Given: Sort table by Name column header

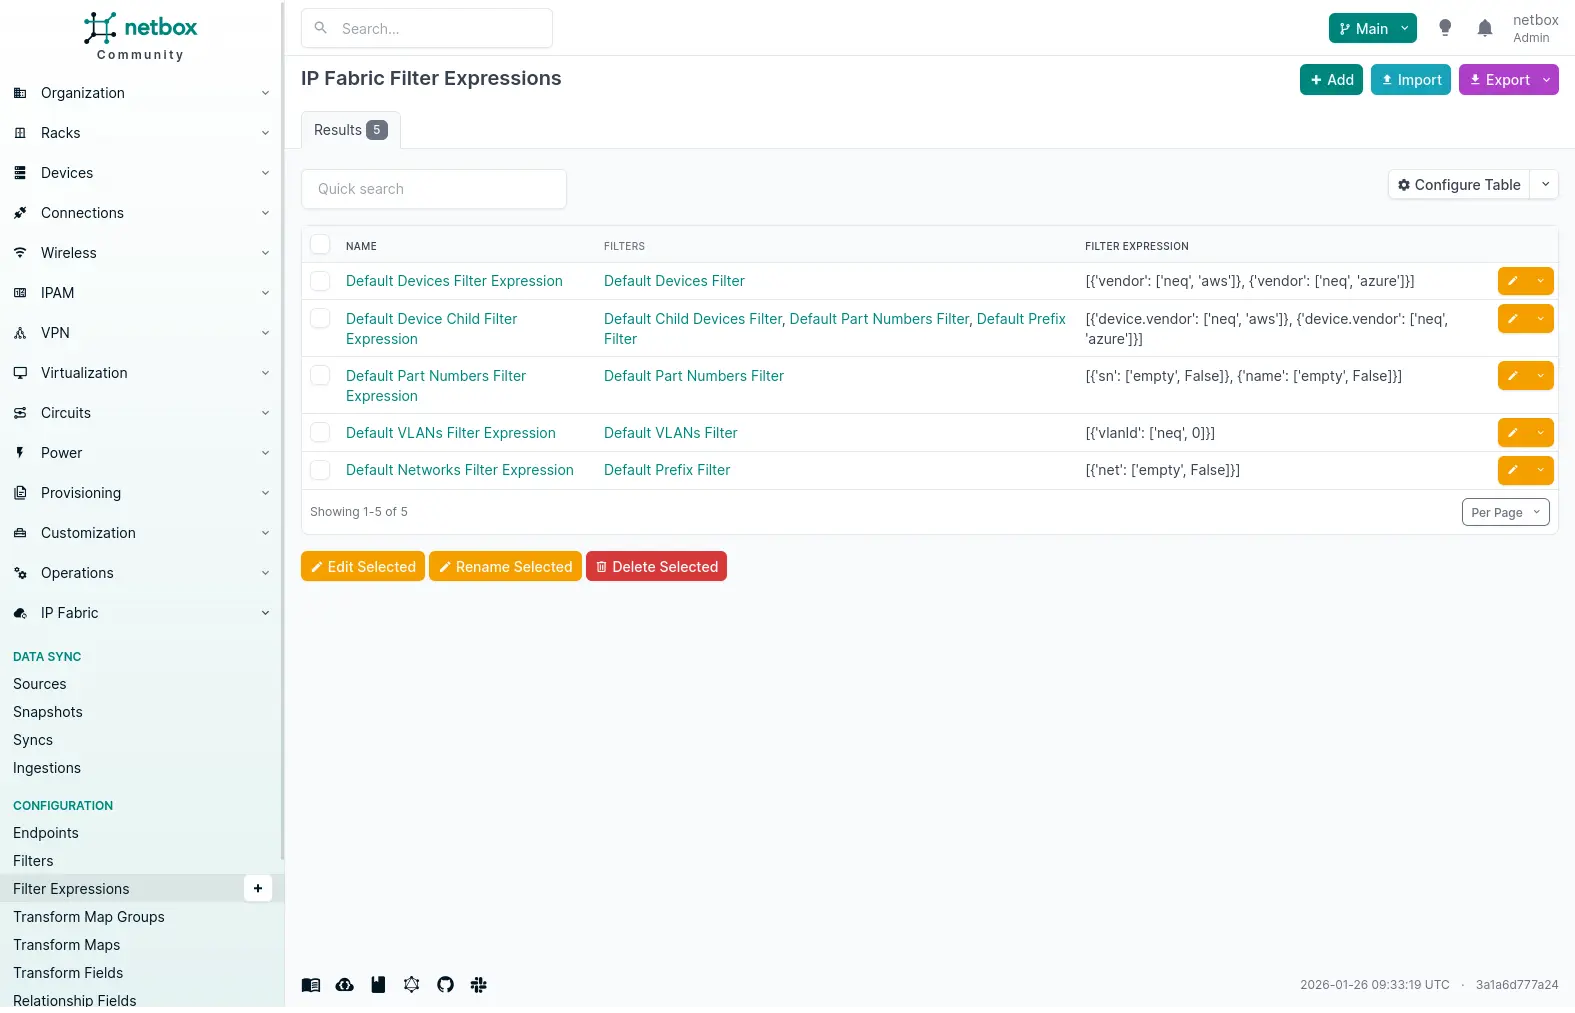Looking at the screenshot, I should (x=361, y=246).
